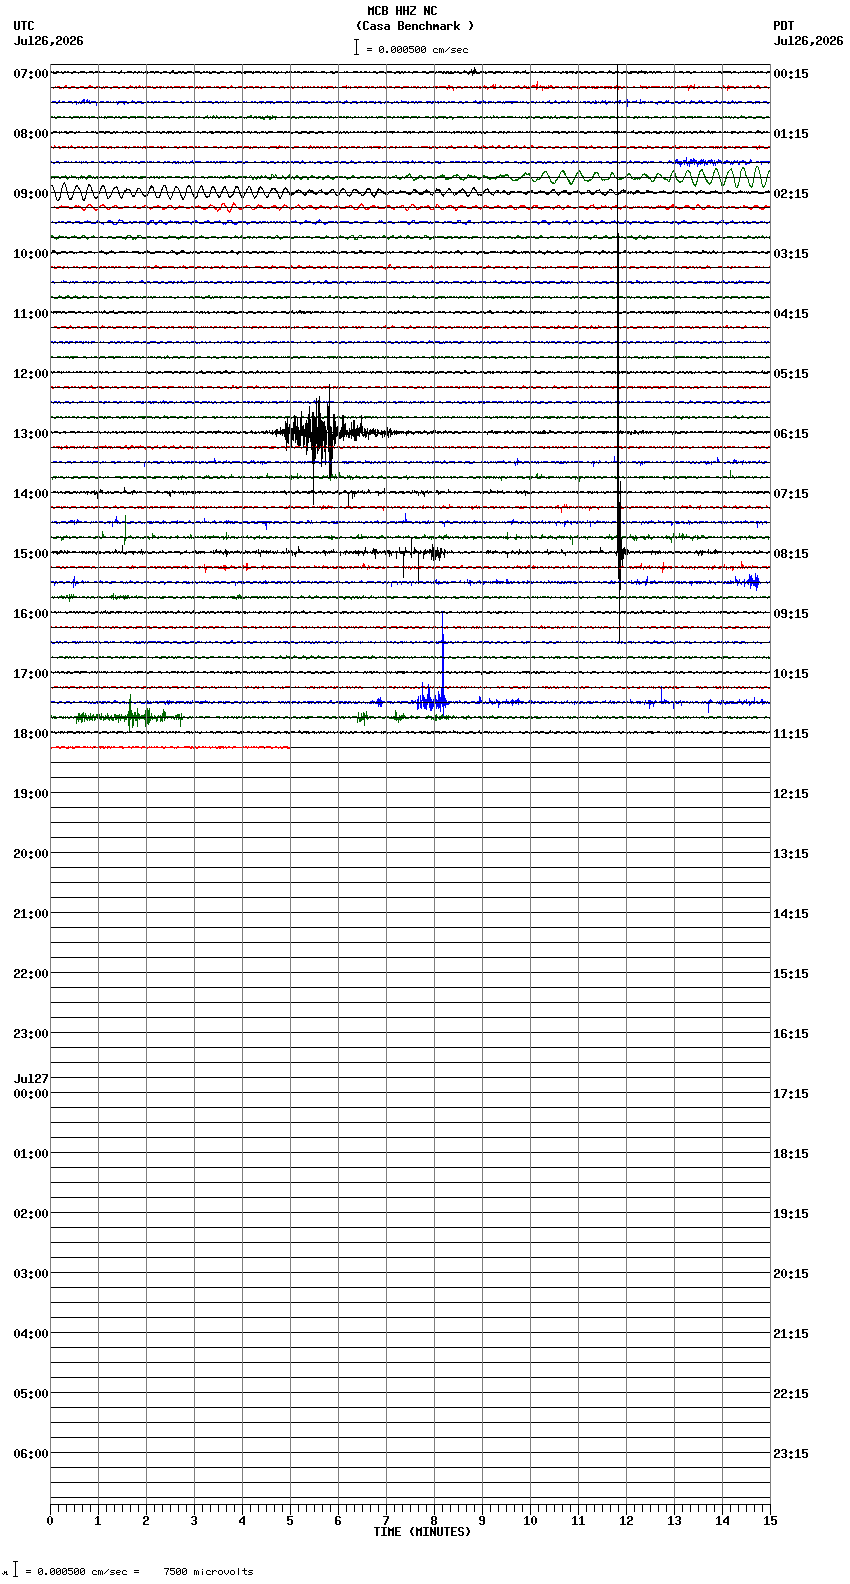
Task: Click the scale bar symbol in the footer
Action: pyautogui.click(x=15, y=1570)
